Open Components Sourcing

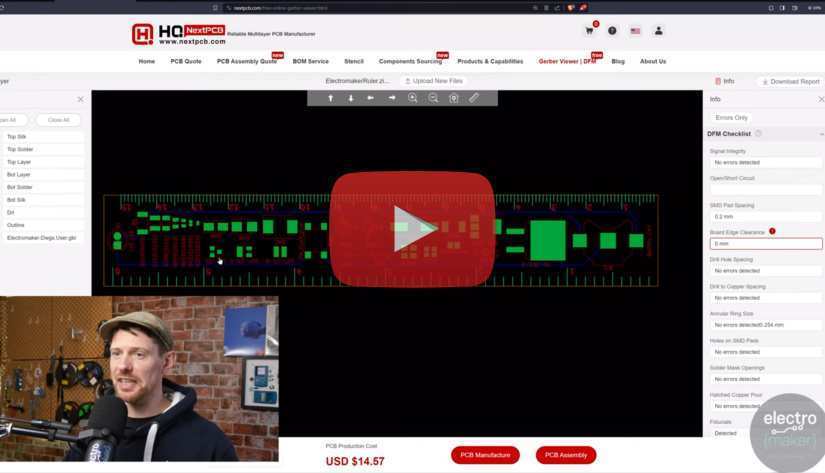coord(410,62)
